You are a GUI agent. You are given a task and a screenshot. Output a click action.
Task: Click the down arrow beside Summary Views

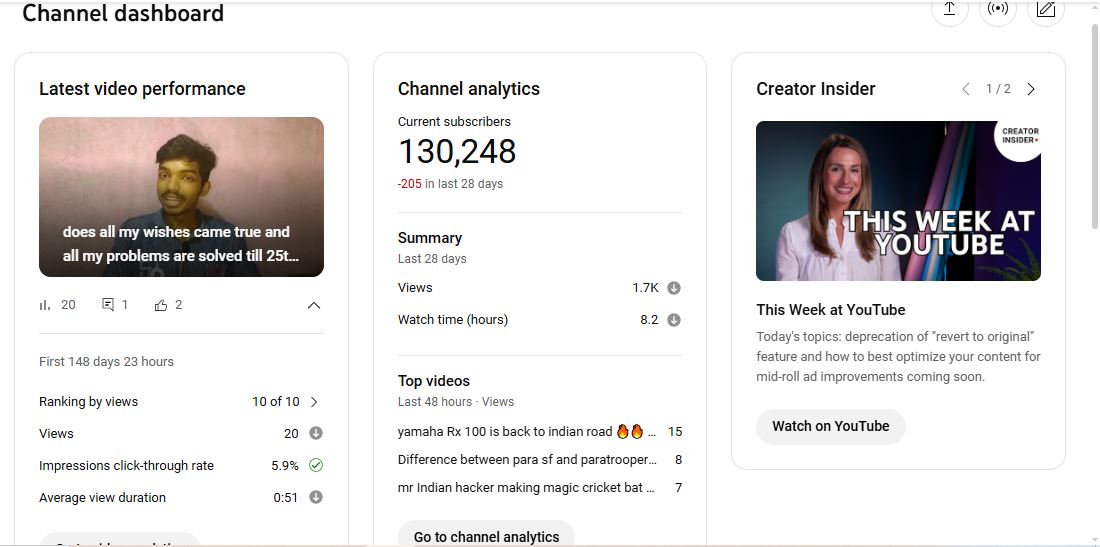[x=674, y=288]
